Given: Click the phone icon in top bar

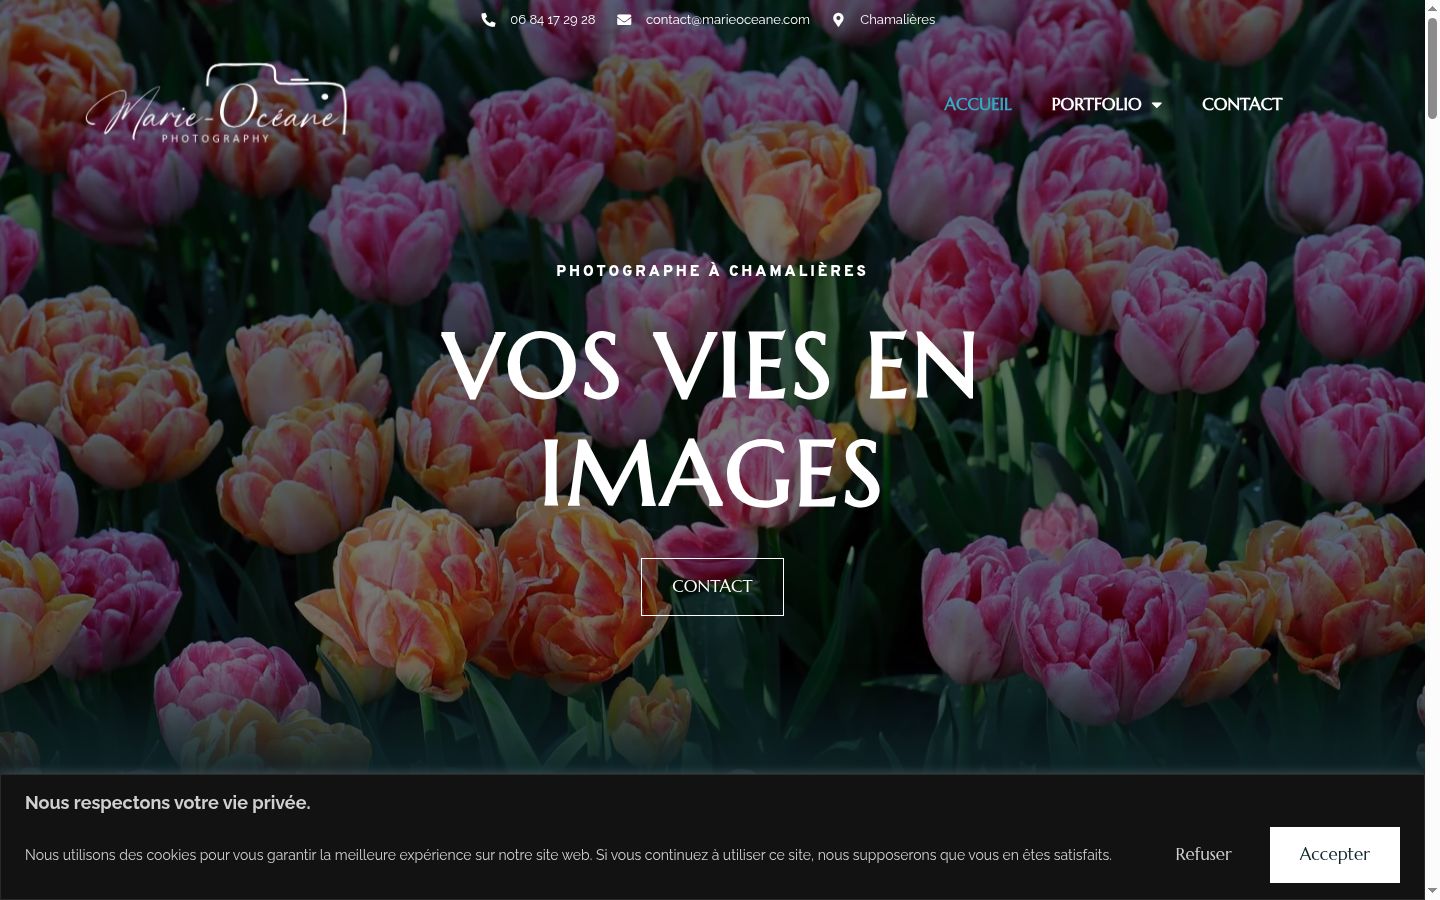Looking at the screenshot, I should click(x=488, y=20).
